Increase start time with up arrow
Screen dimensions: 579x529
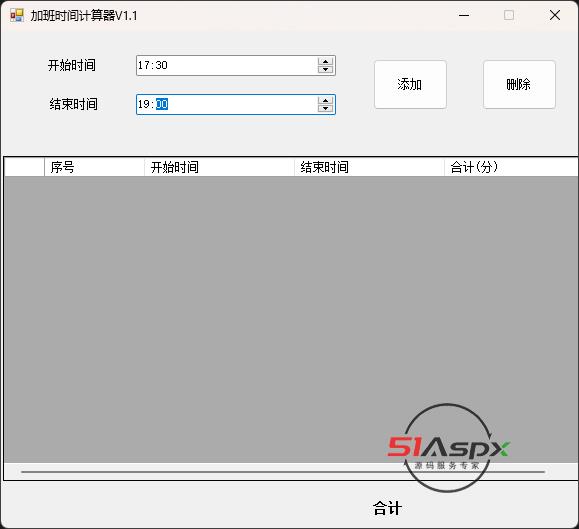(x=325, y=62)
